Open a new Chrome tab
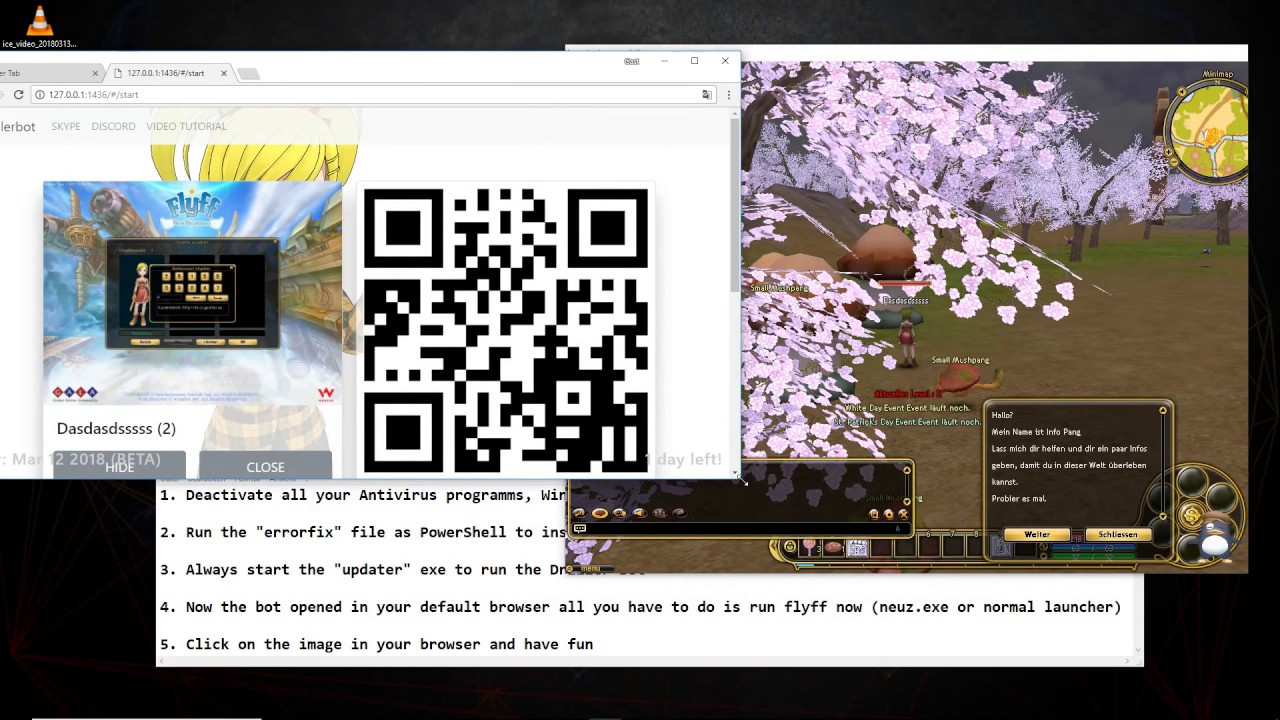Image resolution: width=1280 pixels, height=720 pixels. click(x=249, y=73)
